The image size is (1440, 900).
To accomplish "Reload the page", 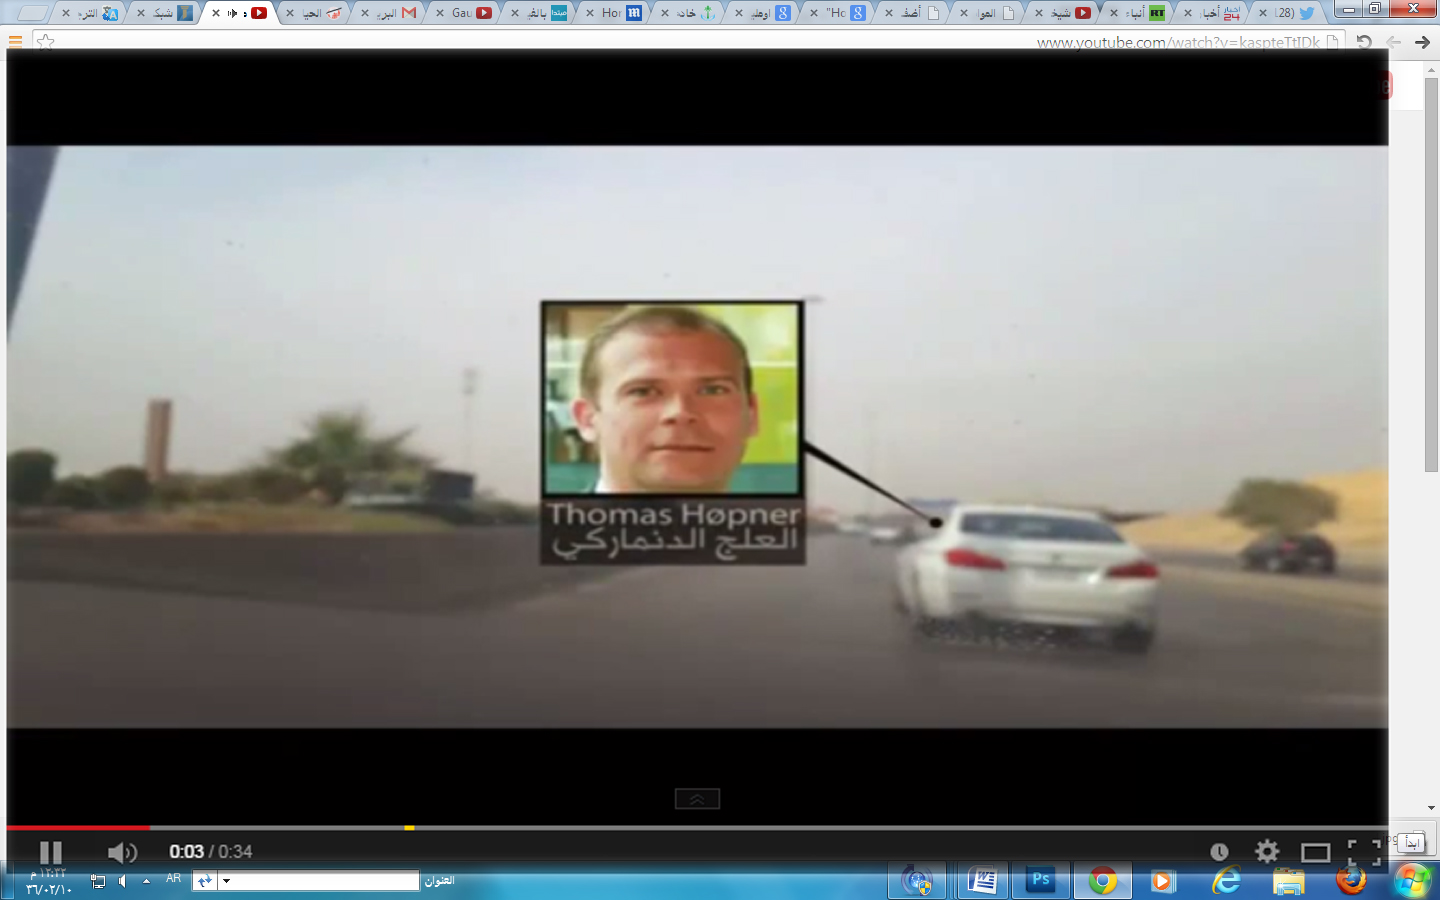I will point(1364,42).
